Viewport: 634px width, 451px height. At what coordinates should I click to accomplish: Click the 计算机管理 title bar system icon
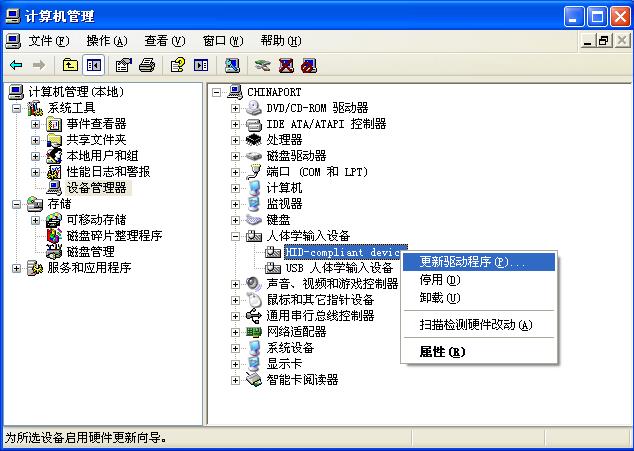click(x=13, y=16)
